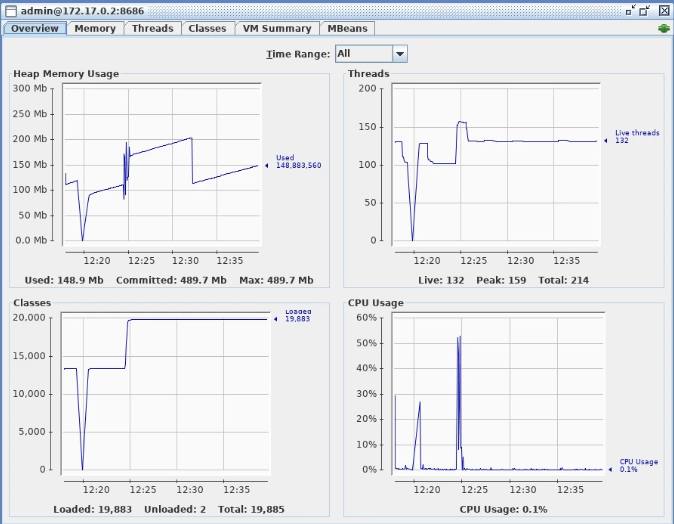This screenshot has height=524, width=674.
Task: Maximize the JConsole connection window
Action: tap(645, 9)
